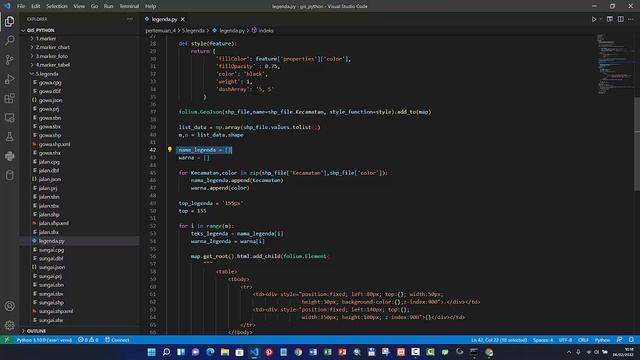Screen dimensions: 640x360
Task: Select legenda.py in Explorer
Action: (51, 241)
